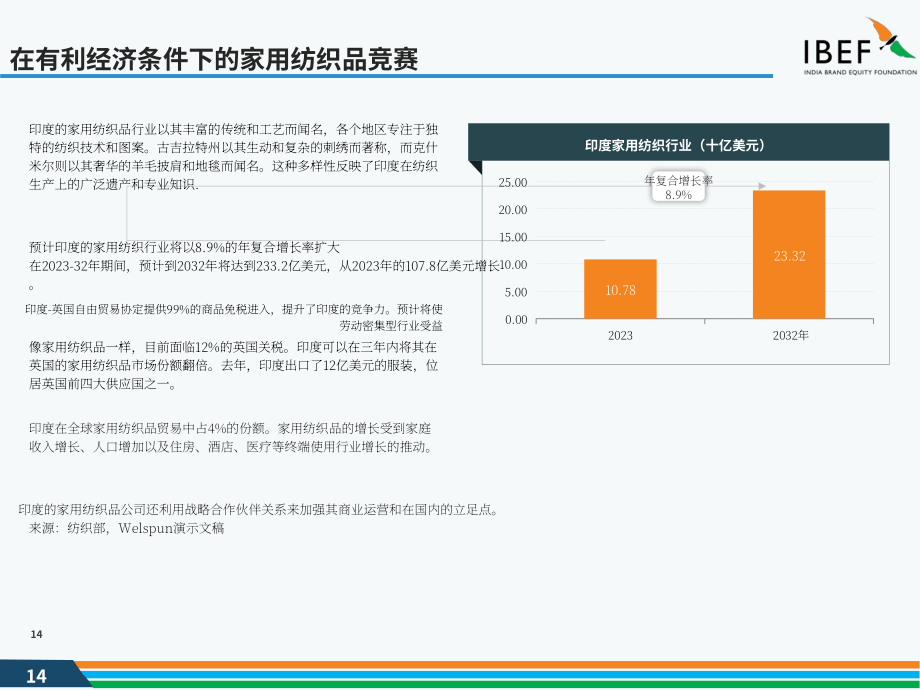Click the line 预计印度的家用纺织行业将以8.9%的年复合增长率扩大
Screen dimensions: 920x690
coord(184,247)
